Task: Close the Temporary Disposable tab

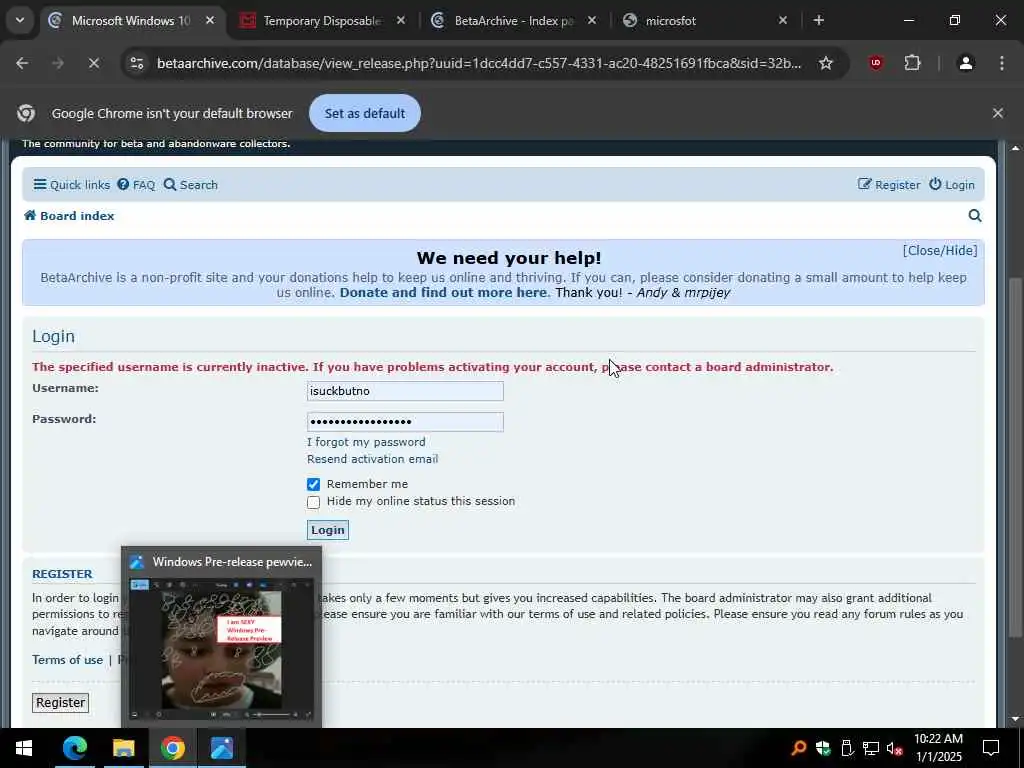Action: (x=401, y=21)
